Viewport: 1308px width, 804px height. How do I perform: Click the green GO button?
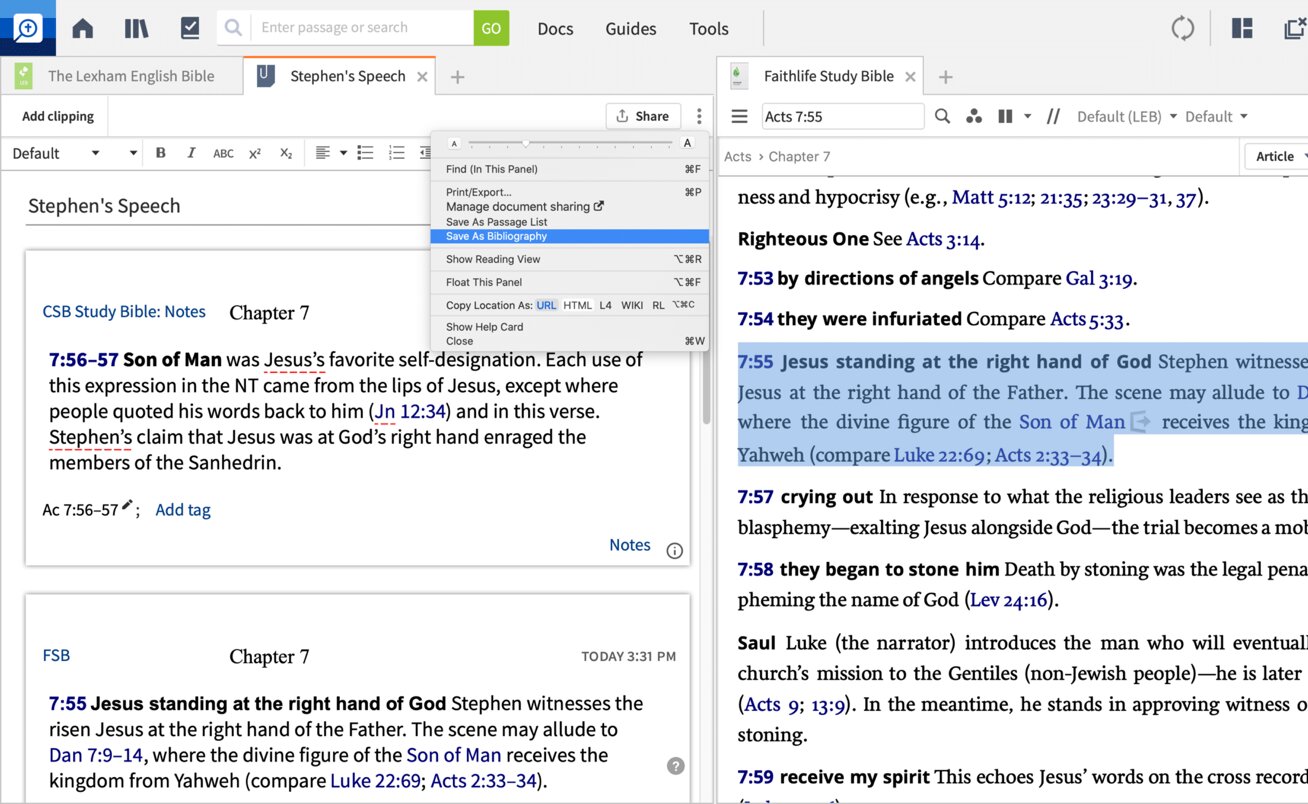(x=491, y=28)
